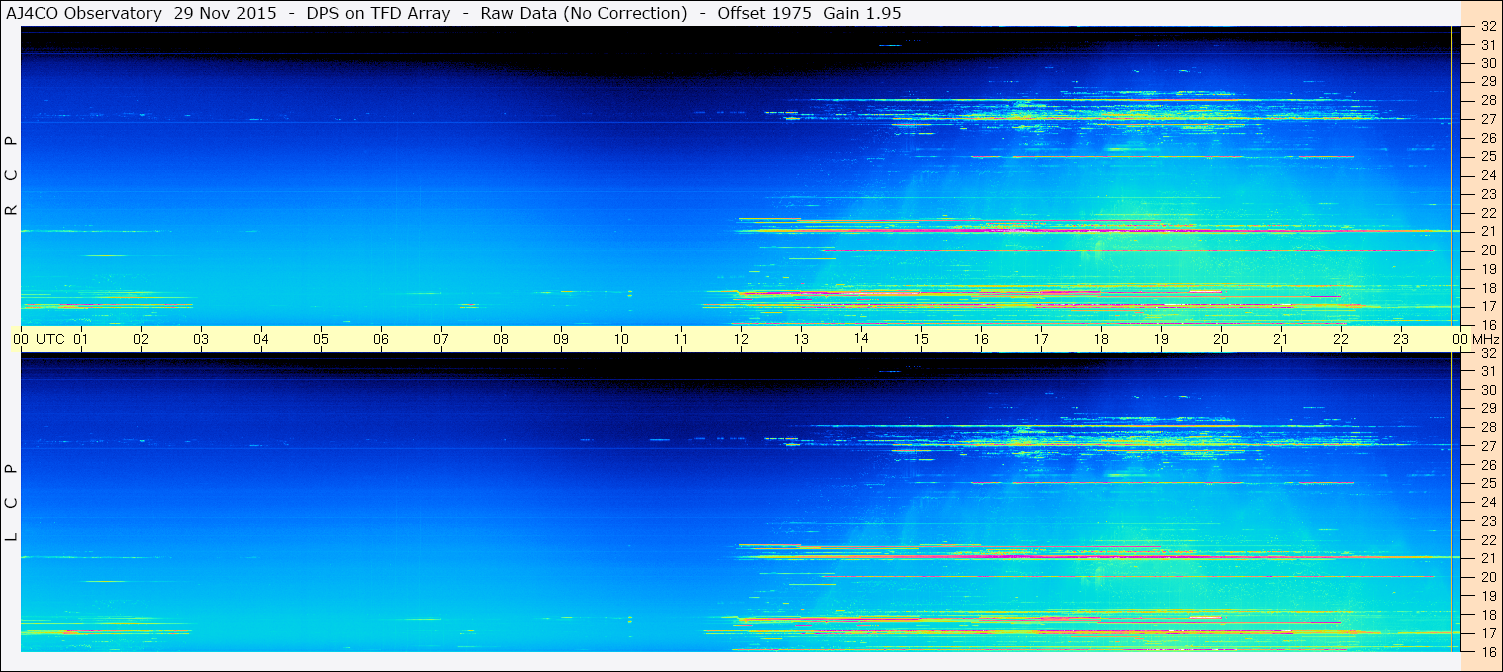Screen dimensions: 1503x672
Task: Click the 19 MHz tick in LCP panel
Action: coord(1487,595)
